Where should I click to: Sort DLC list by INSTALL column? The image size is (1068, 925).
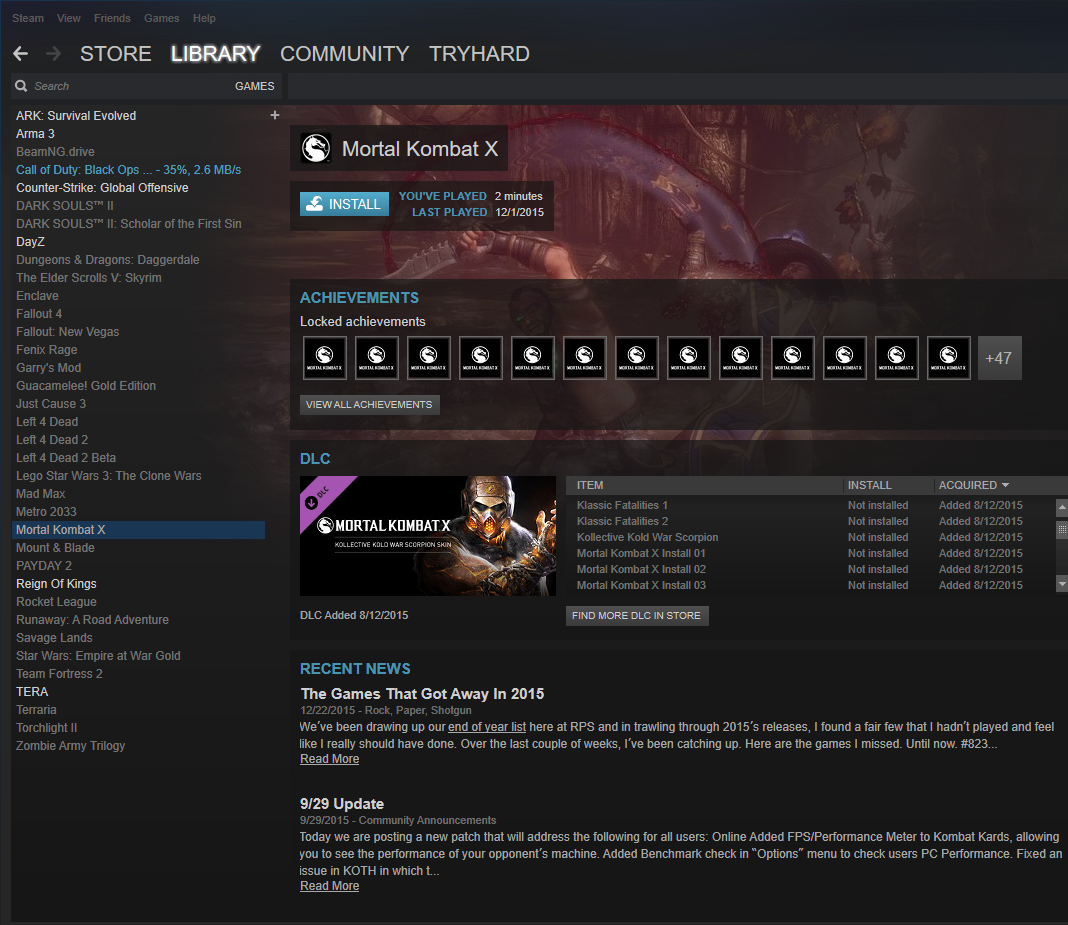pos(888,485)
